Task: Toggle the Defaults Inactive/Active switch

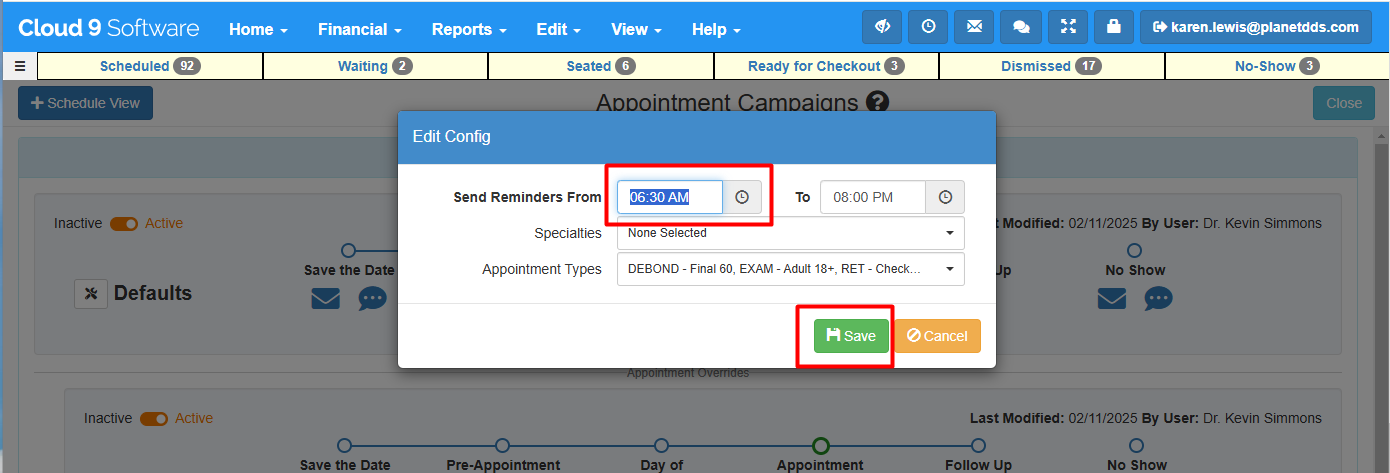Action: tap(124, 223)
